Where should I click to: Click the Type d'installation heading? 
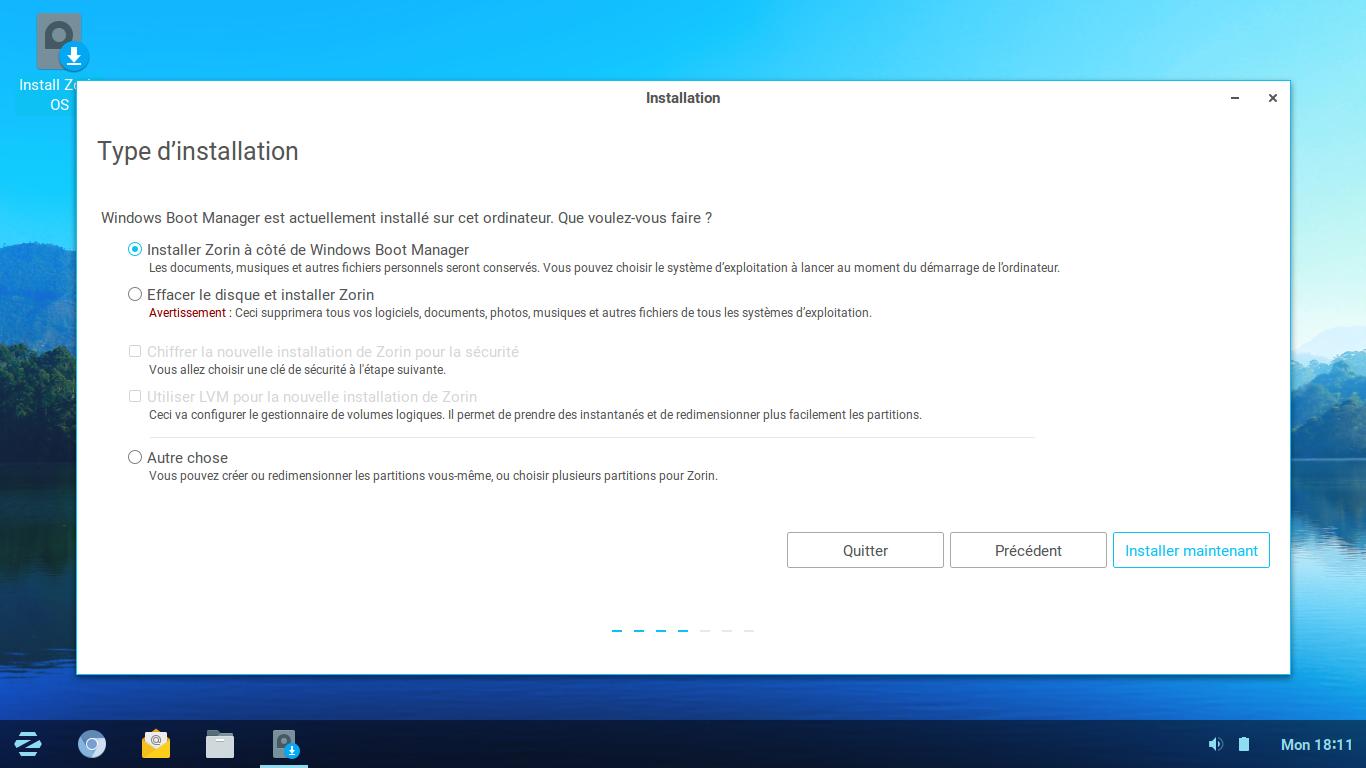(198, 152)
